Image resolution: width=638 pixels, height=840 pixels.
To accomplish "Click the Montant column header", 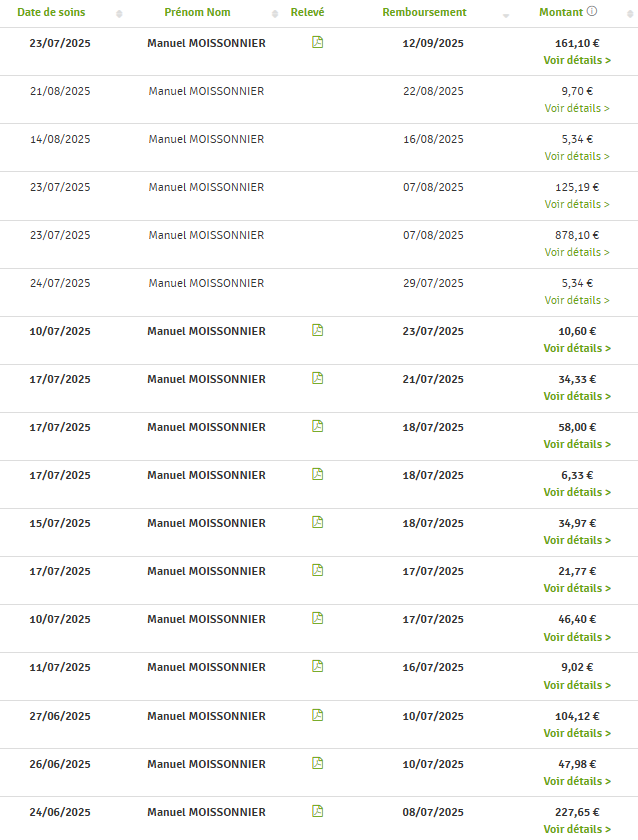I will coord(561,12).
